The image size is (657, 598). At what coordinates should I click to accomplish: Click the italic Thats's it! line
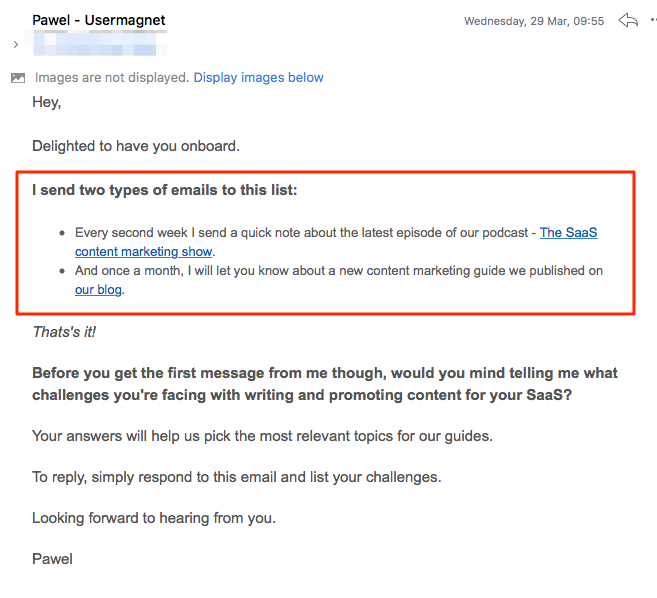(x=64, y=332)
